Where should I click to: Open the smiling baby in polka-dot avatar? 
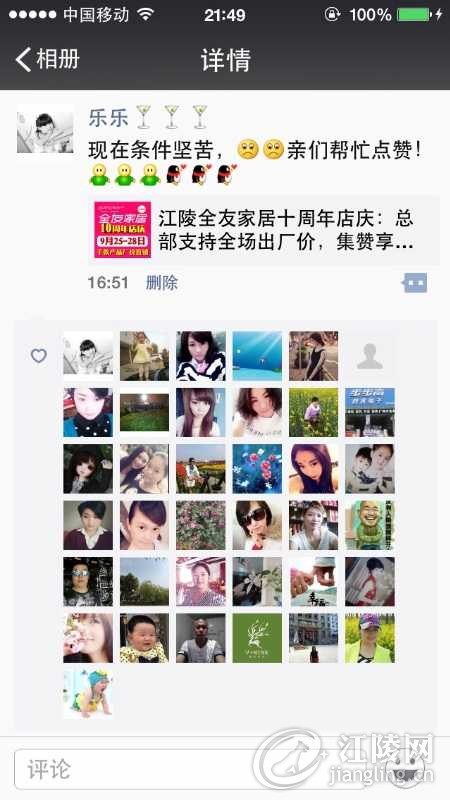(144, 638)
